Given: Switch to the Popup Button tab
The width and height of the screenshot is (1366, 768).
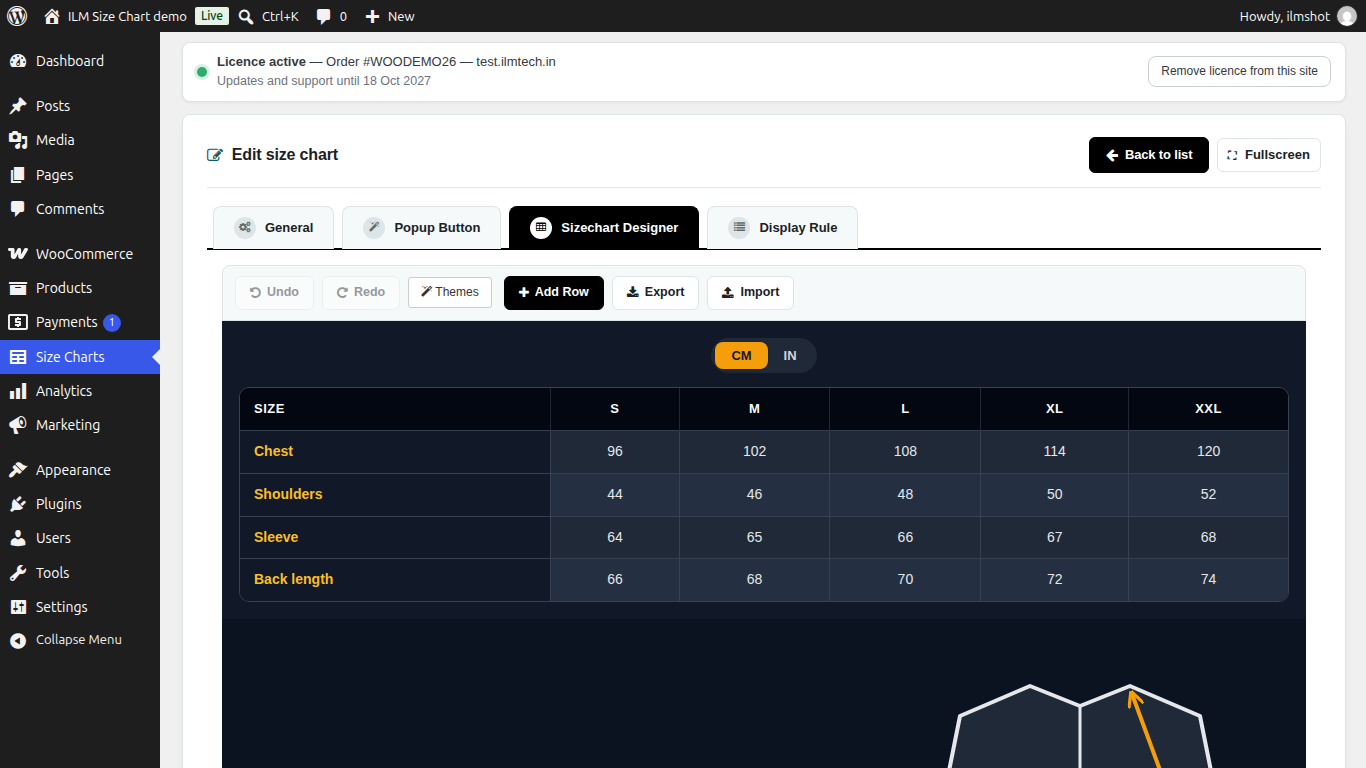Looking at the screenshot, I should click(x=421, y=227).
